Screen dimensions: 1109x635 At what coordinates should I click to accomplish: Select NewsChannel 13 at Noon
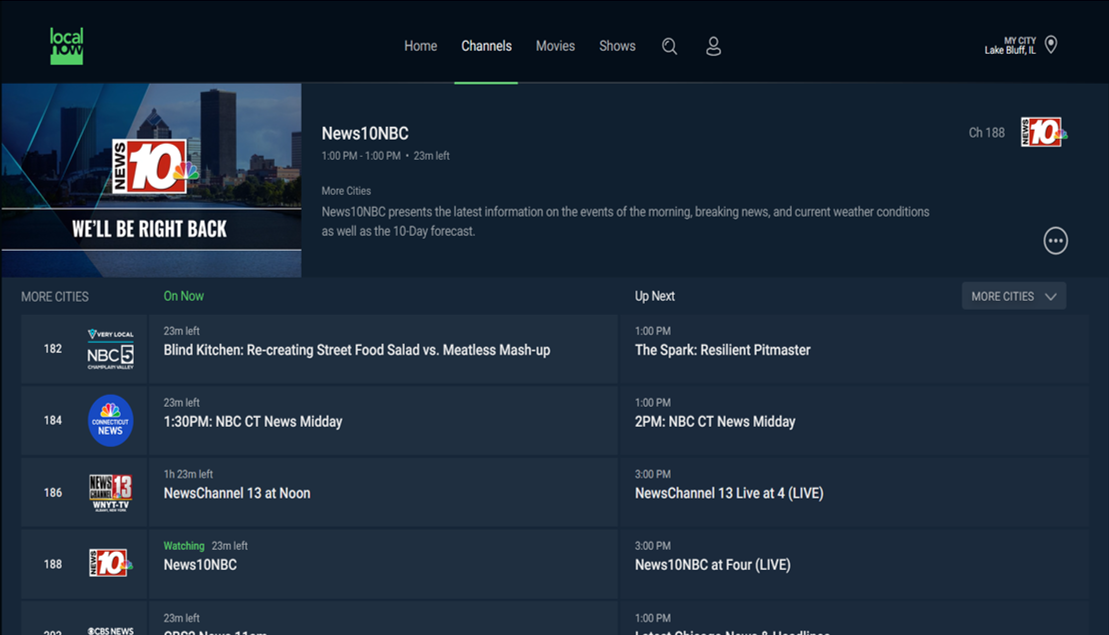(x=383, y=492)
